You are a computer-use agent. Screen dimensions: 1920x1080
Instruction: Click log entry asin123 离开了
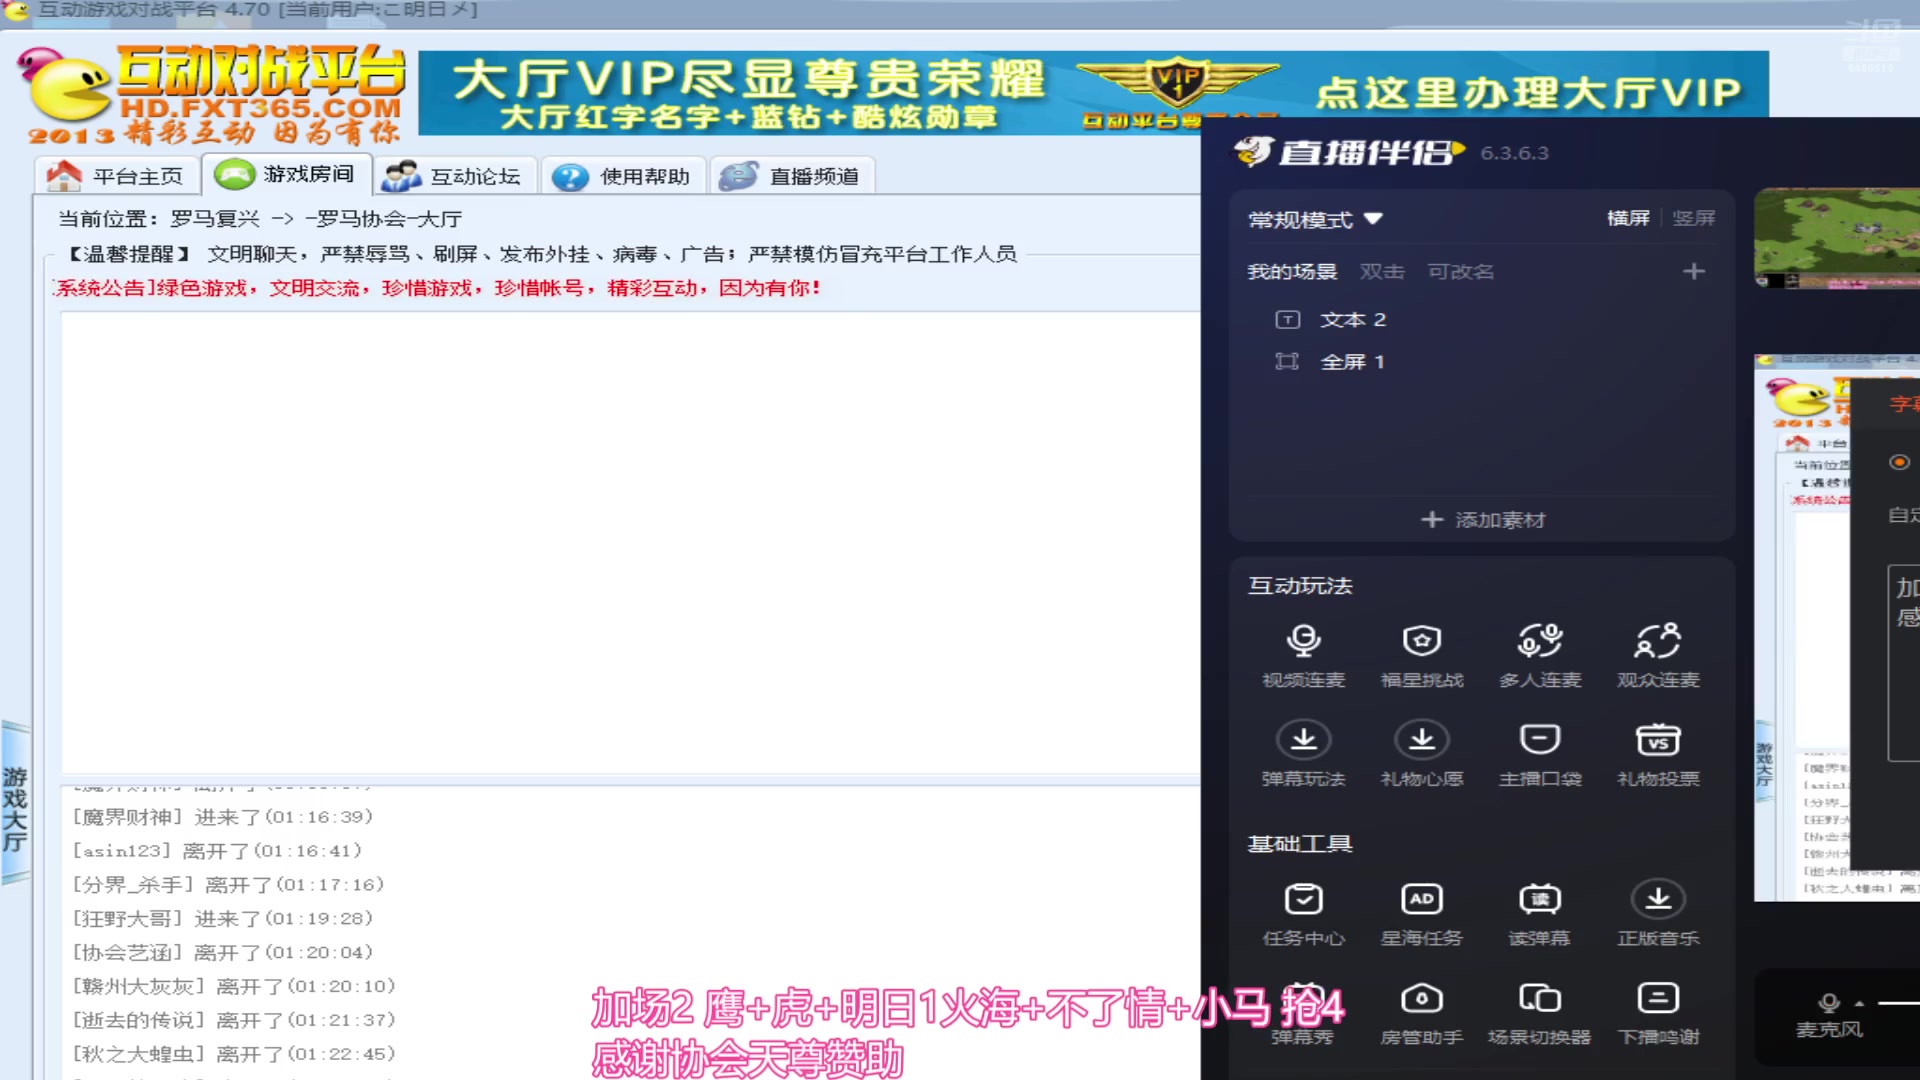[x=216, y=851]
